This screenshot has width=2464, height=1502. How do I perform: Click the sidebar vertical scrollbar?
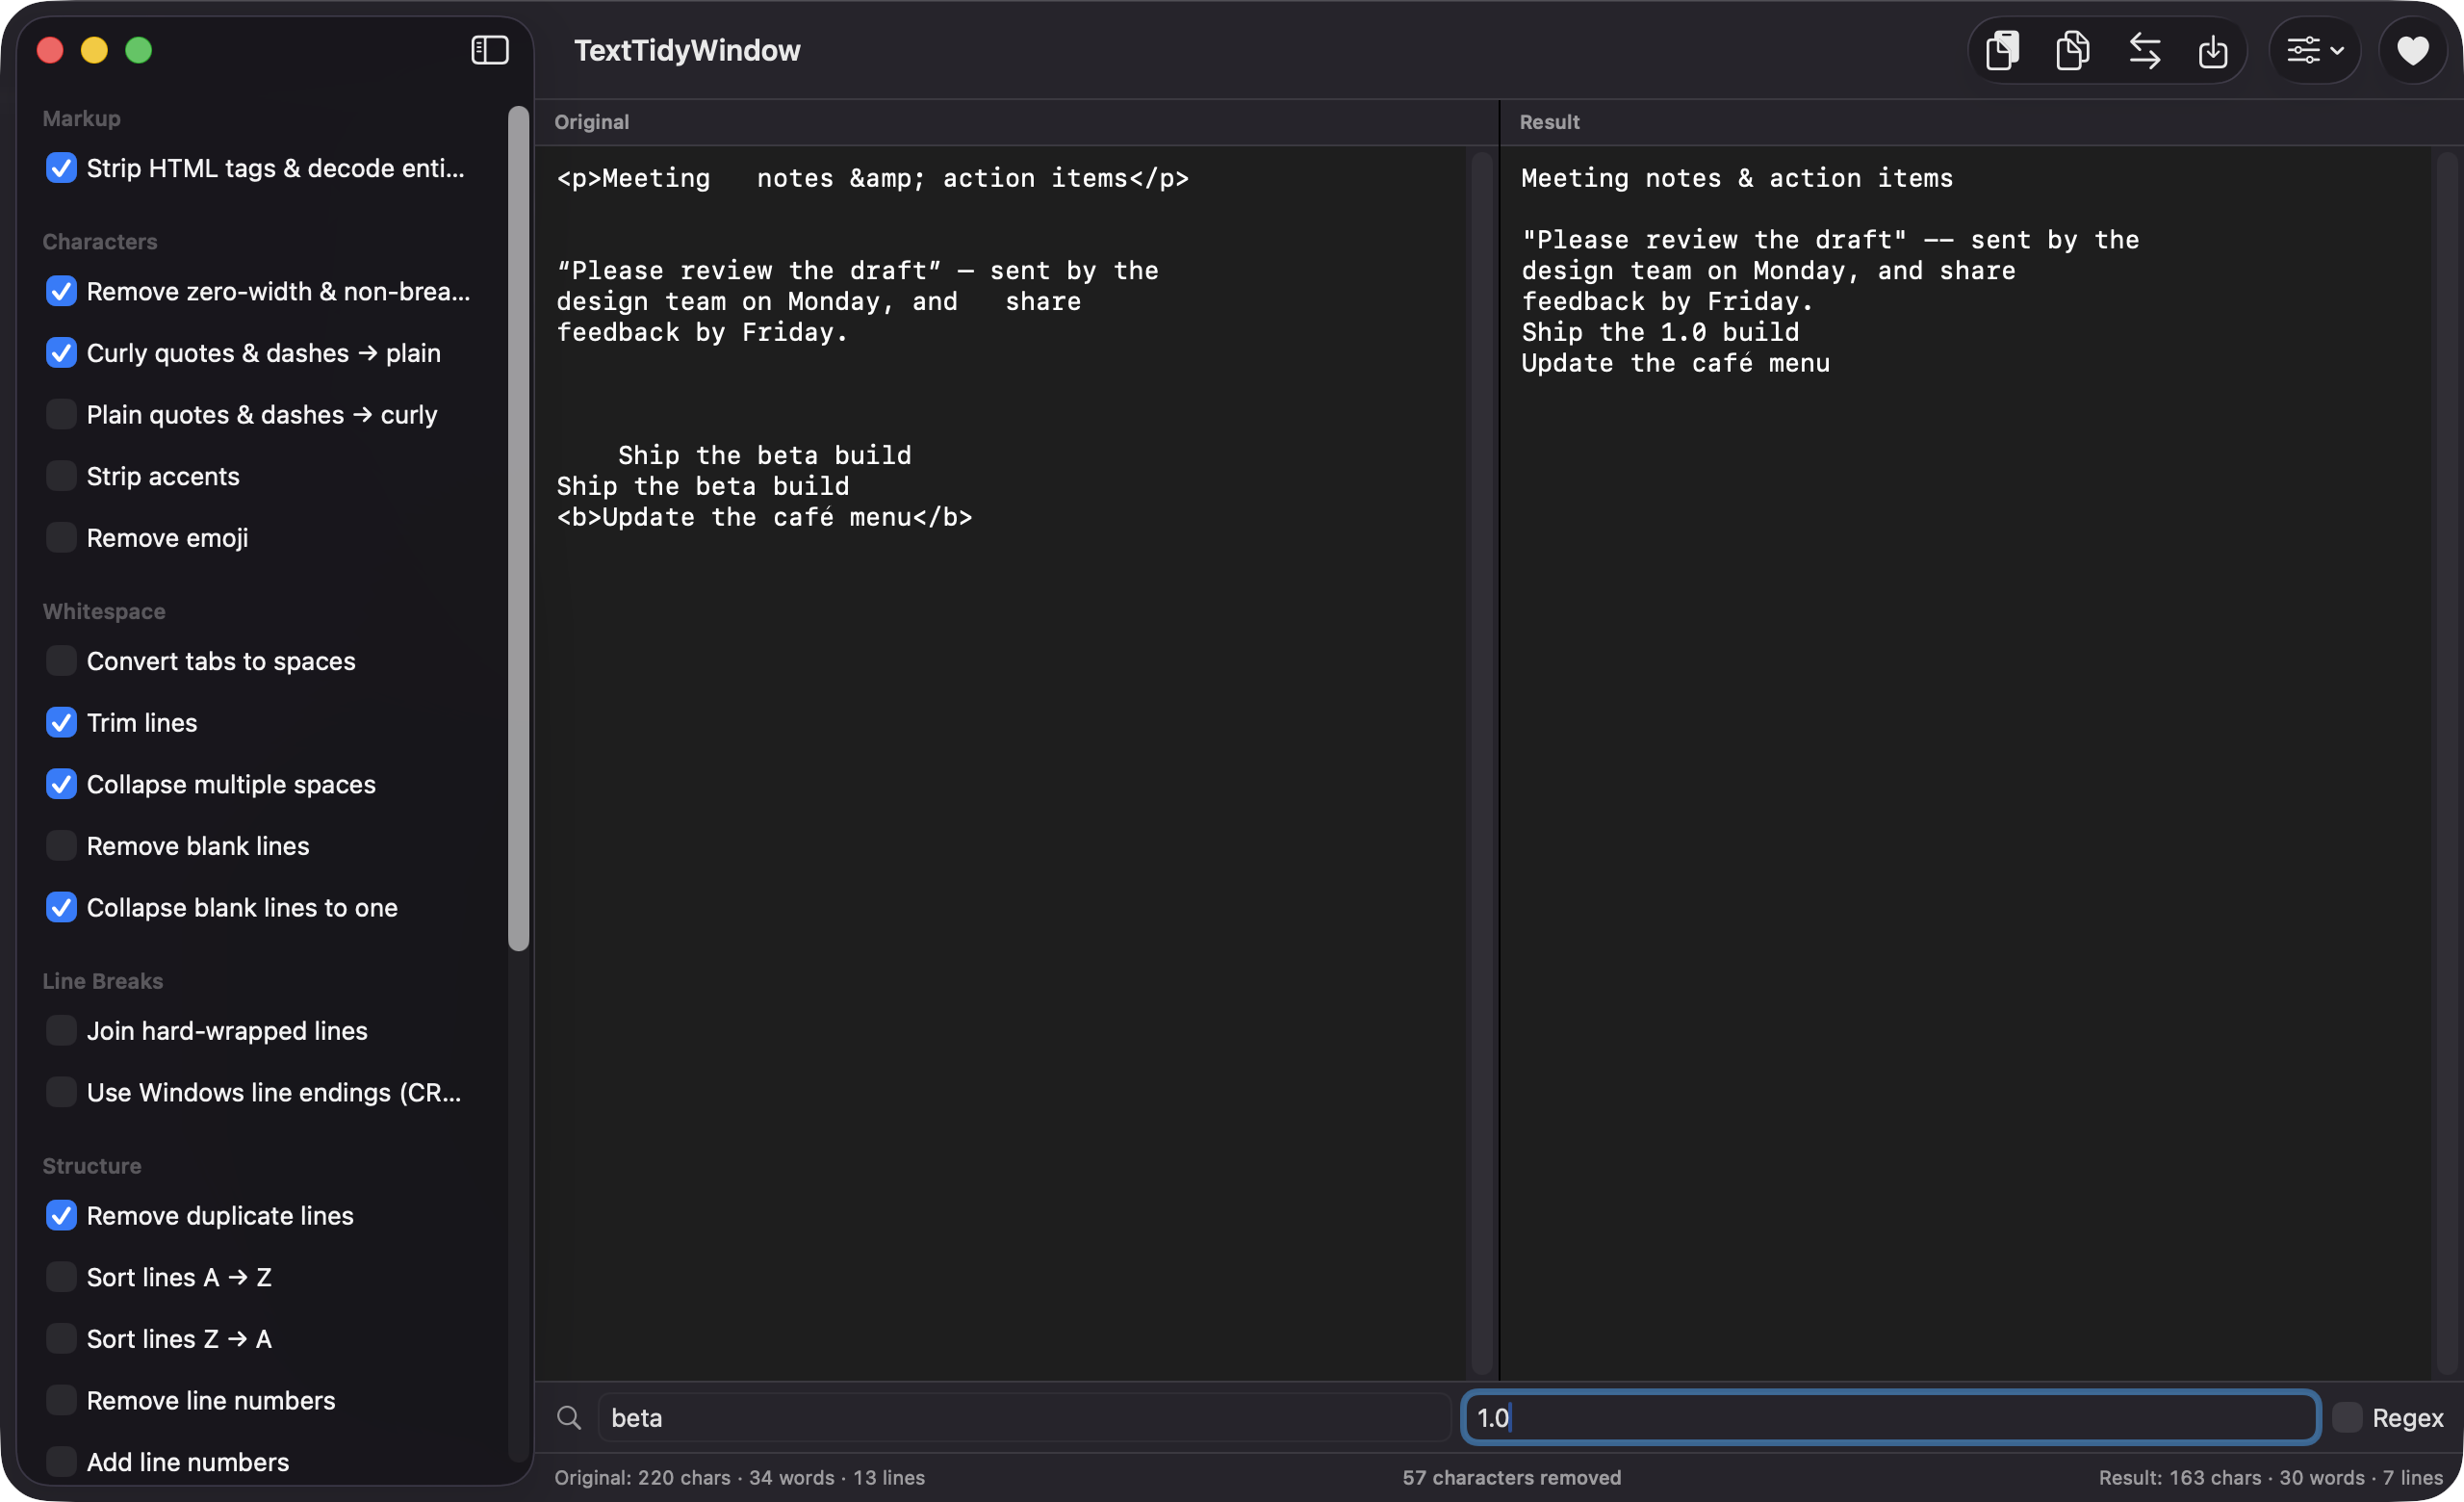pyautogui.click(x=518, y=528)
